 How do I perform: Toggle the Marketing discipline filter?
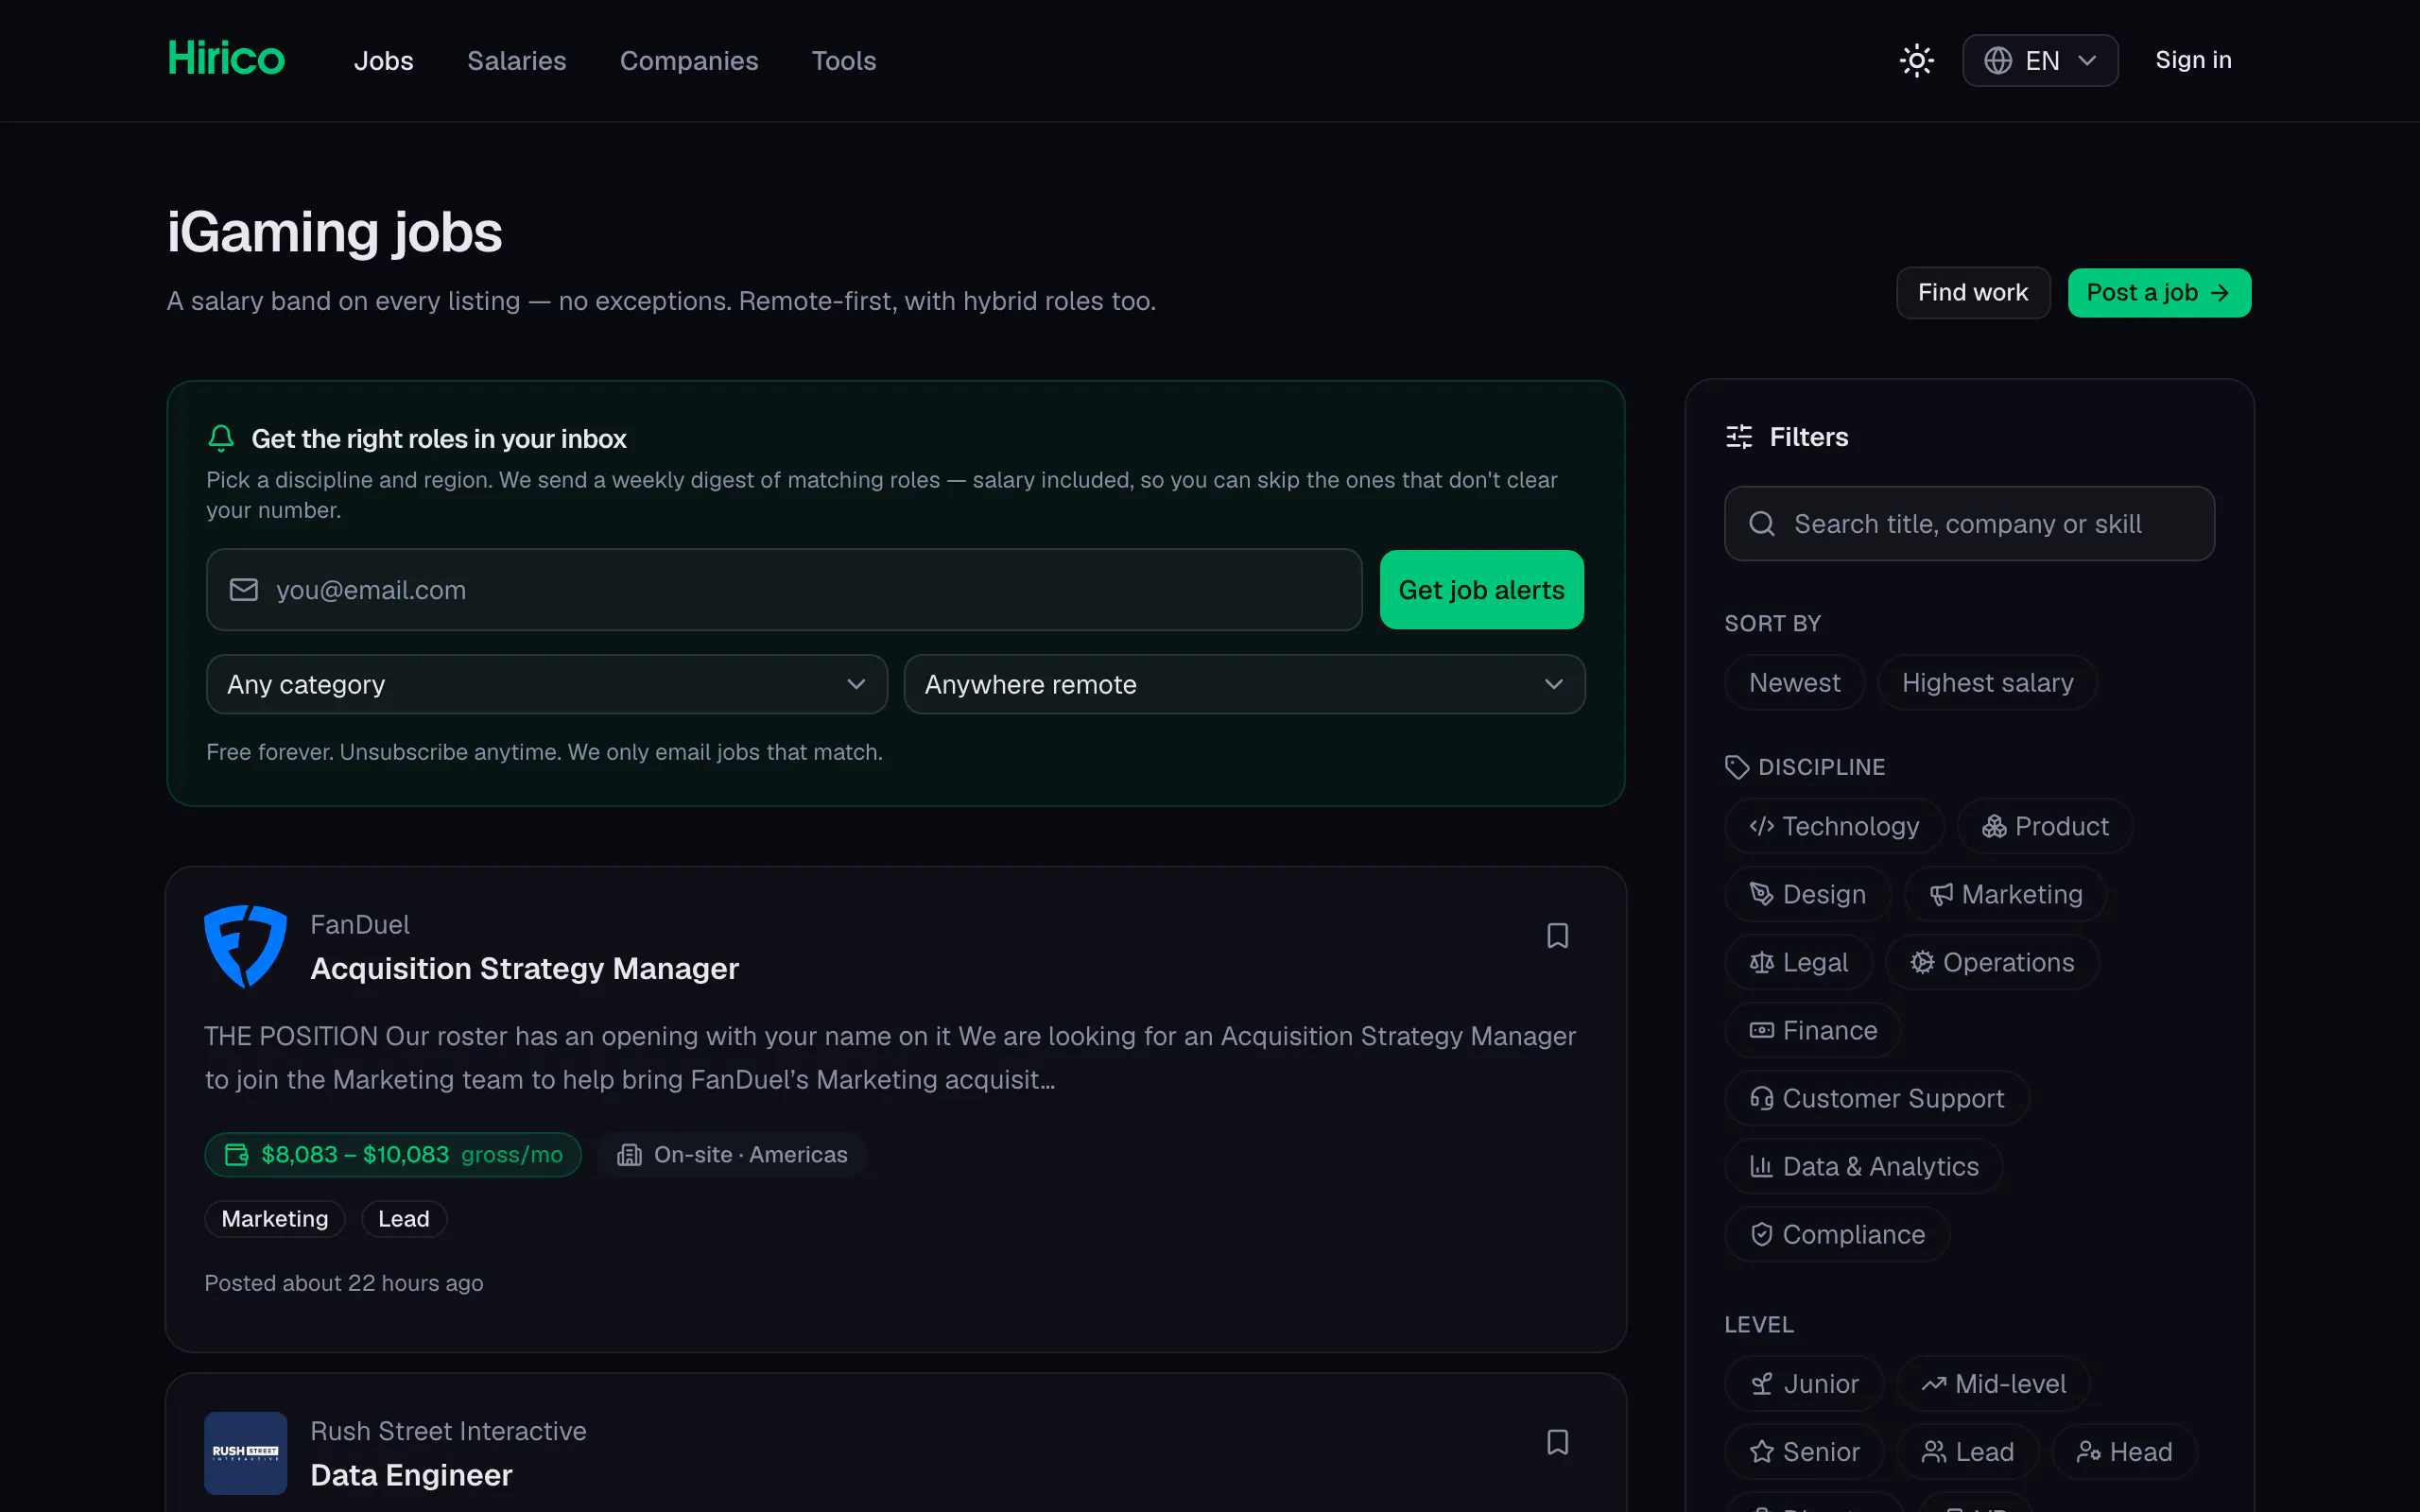click(2005, 894)
